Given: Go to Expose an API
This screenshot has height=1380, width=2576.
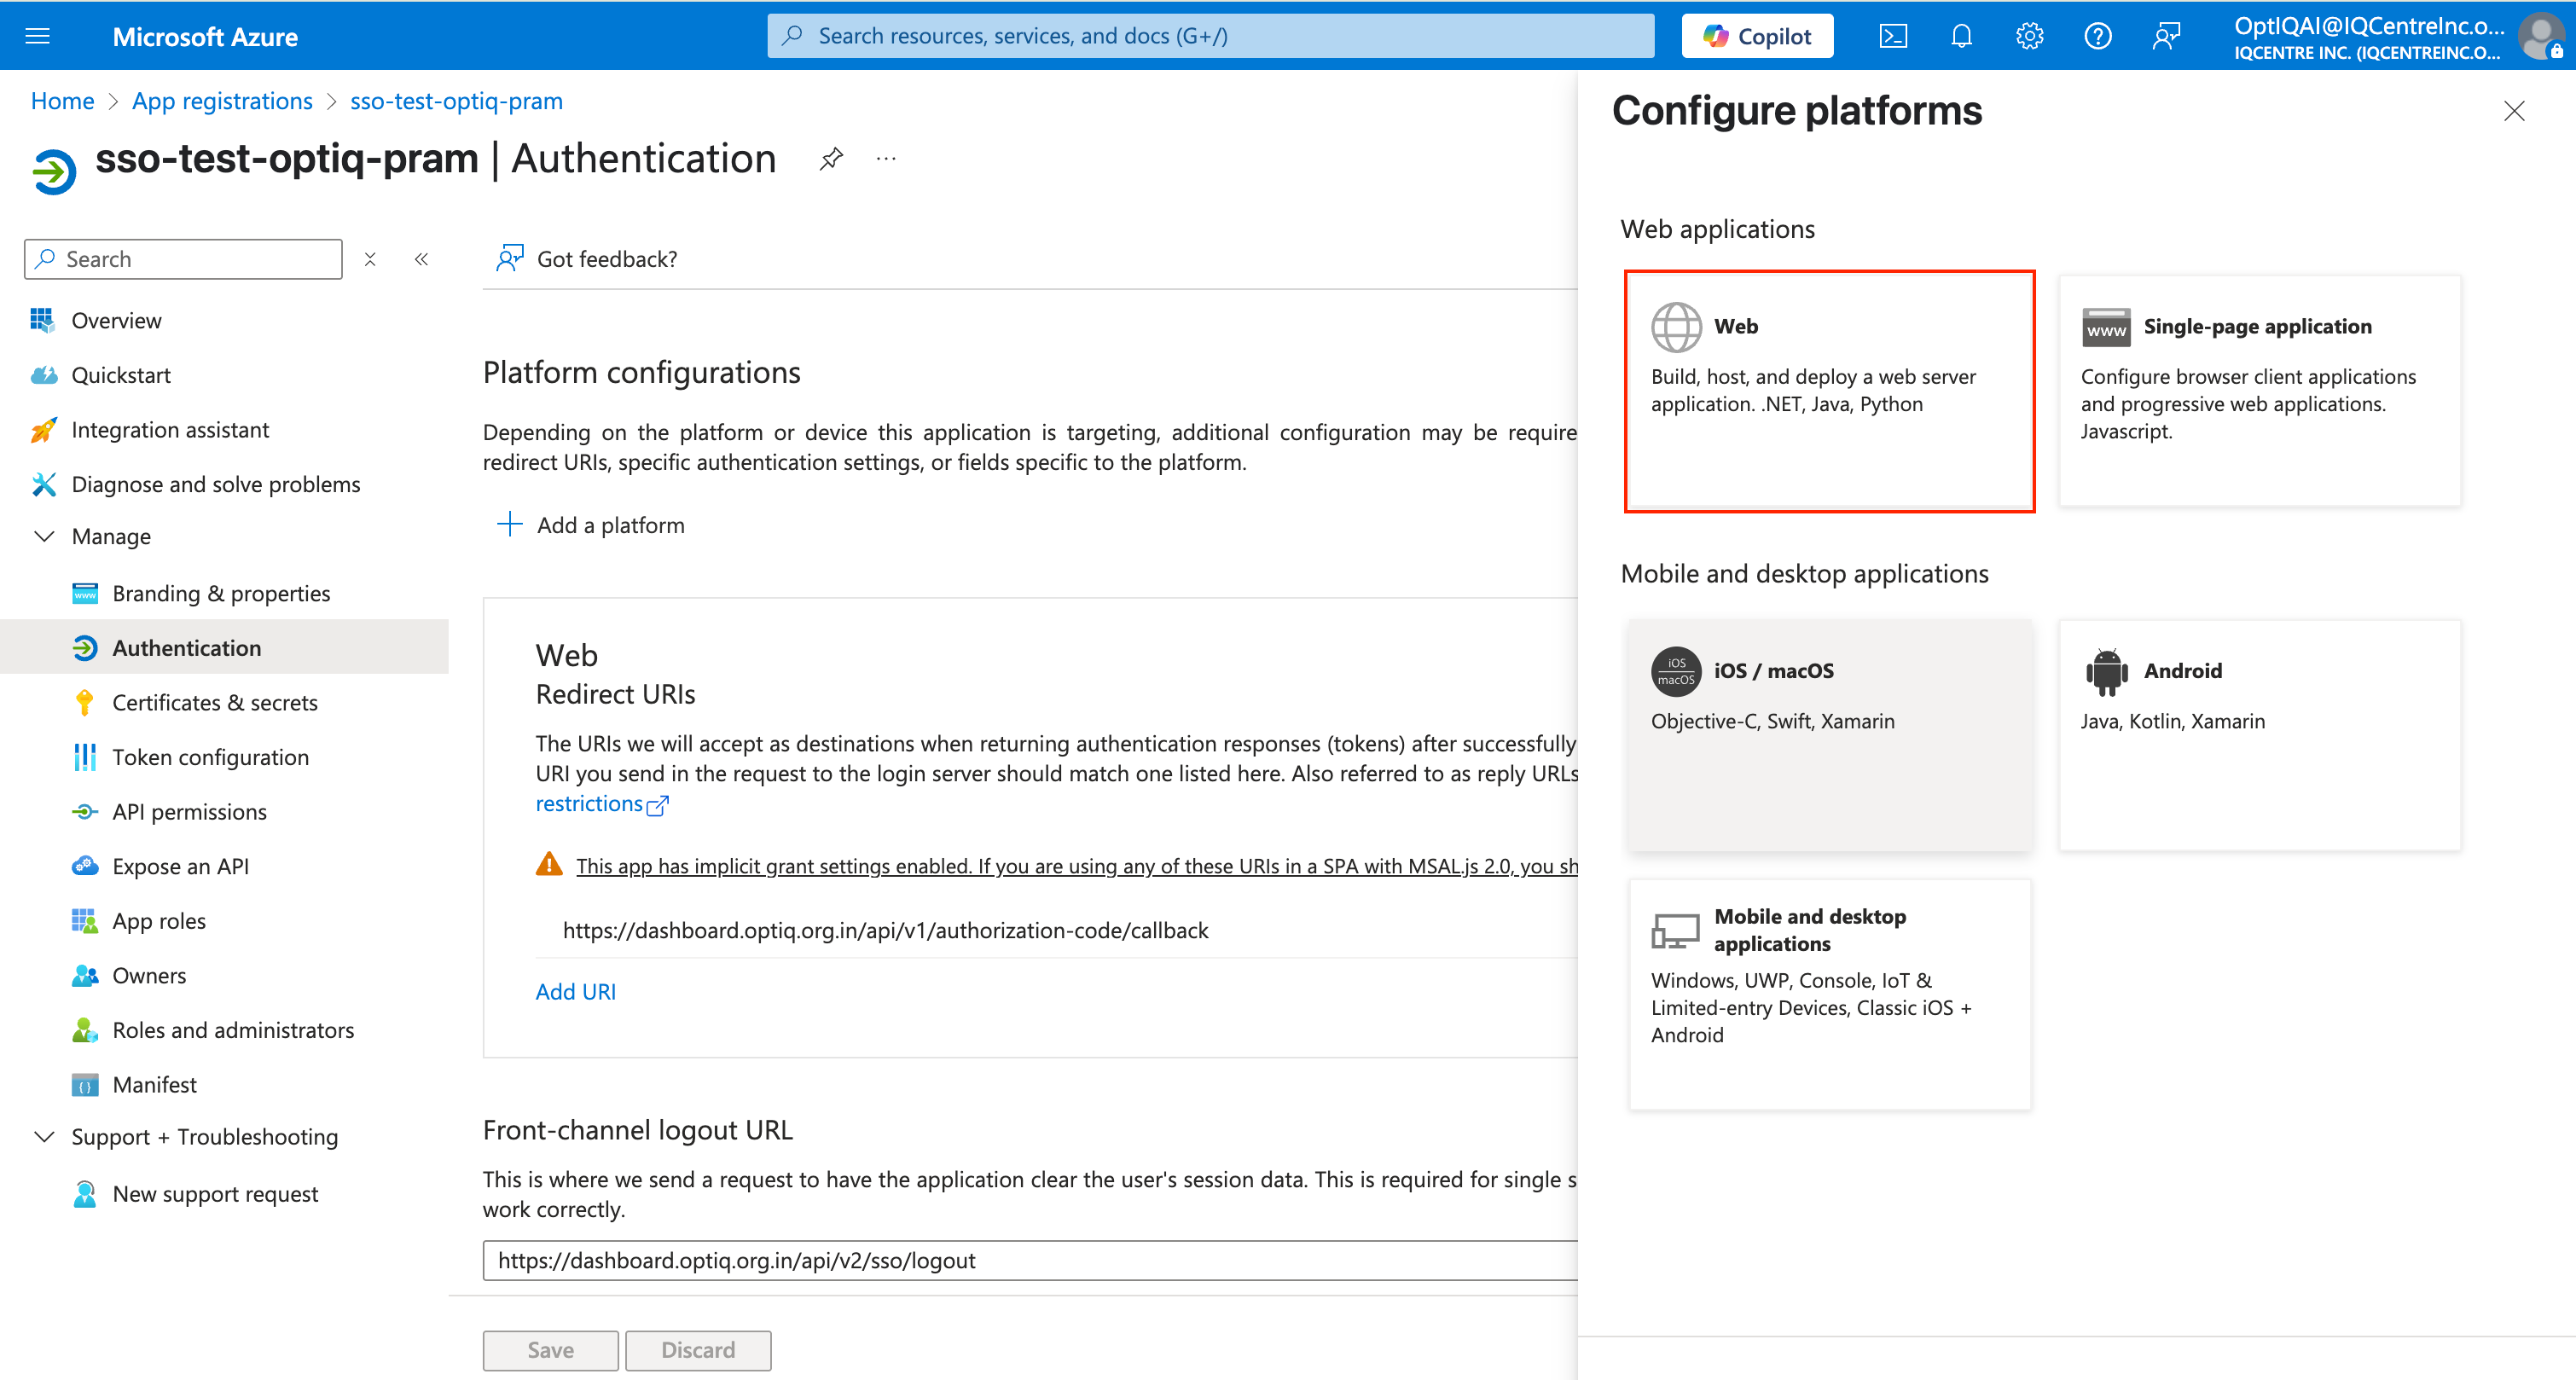Looking at the screenshot, I should coord(181,866).
